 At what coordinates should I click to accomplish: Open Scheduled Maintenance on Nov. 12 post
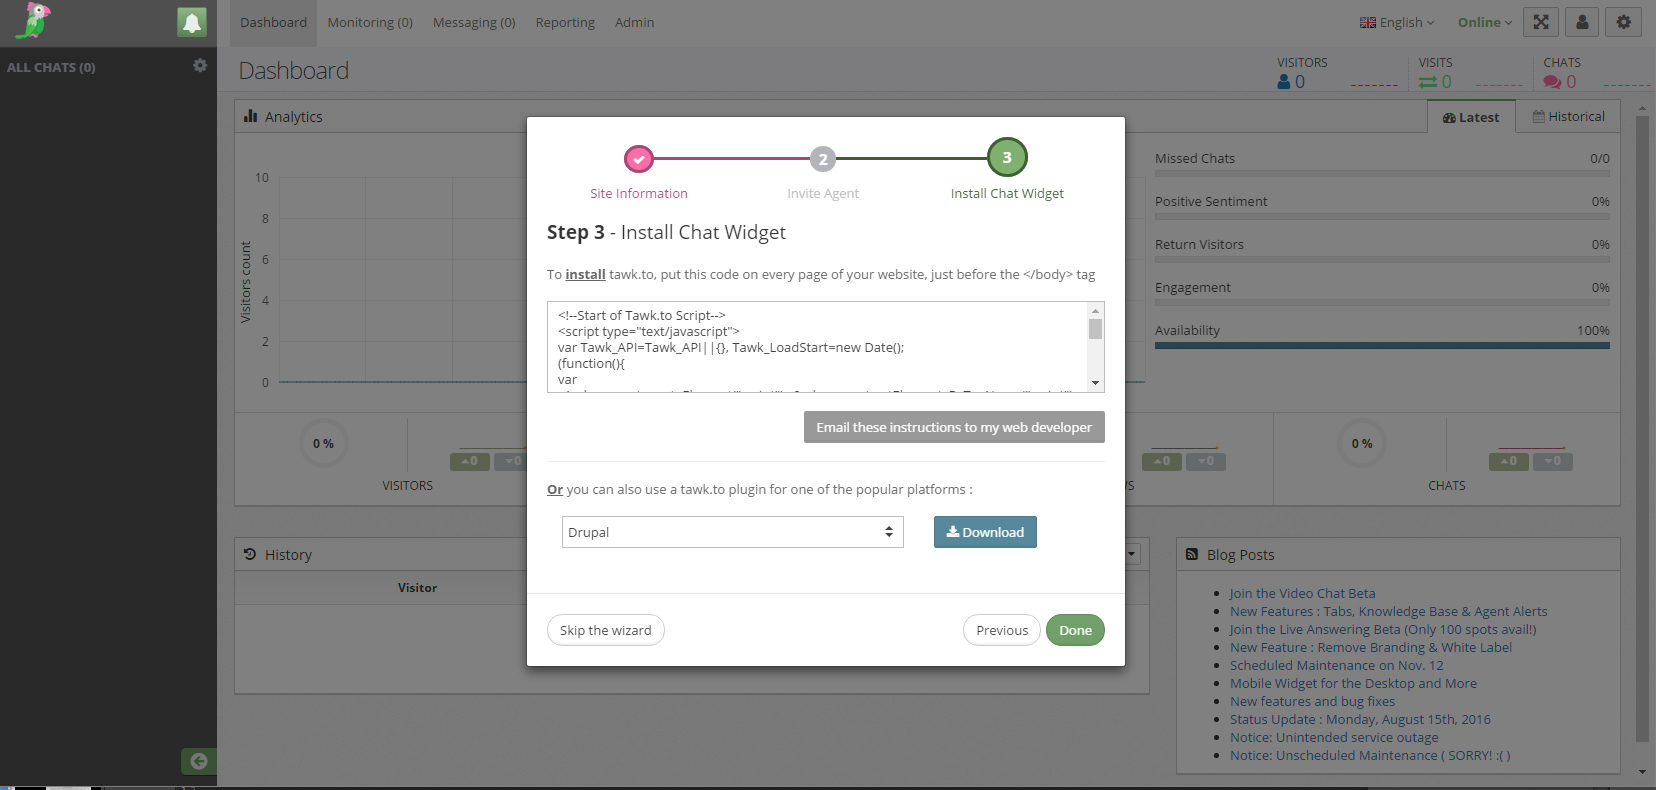(1336, 665)
